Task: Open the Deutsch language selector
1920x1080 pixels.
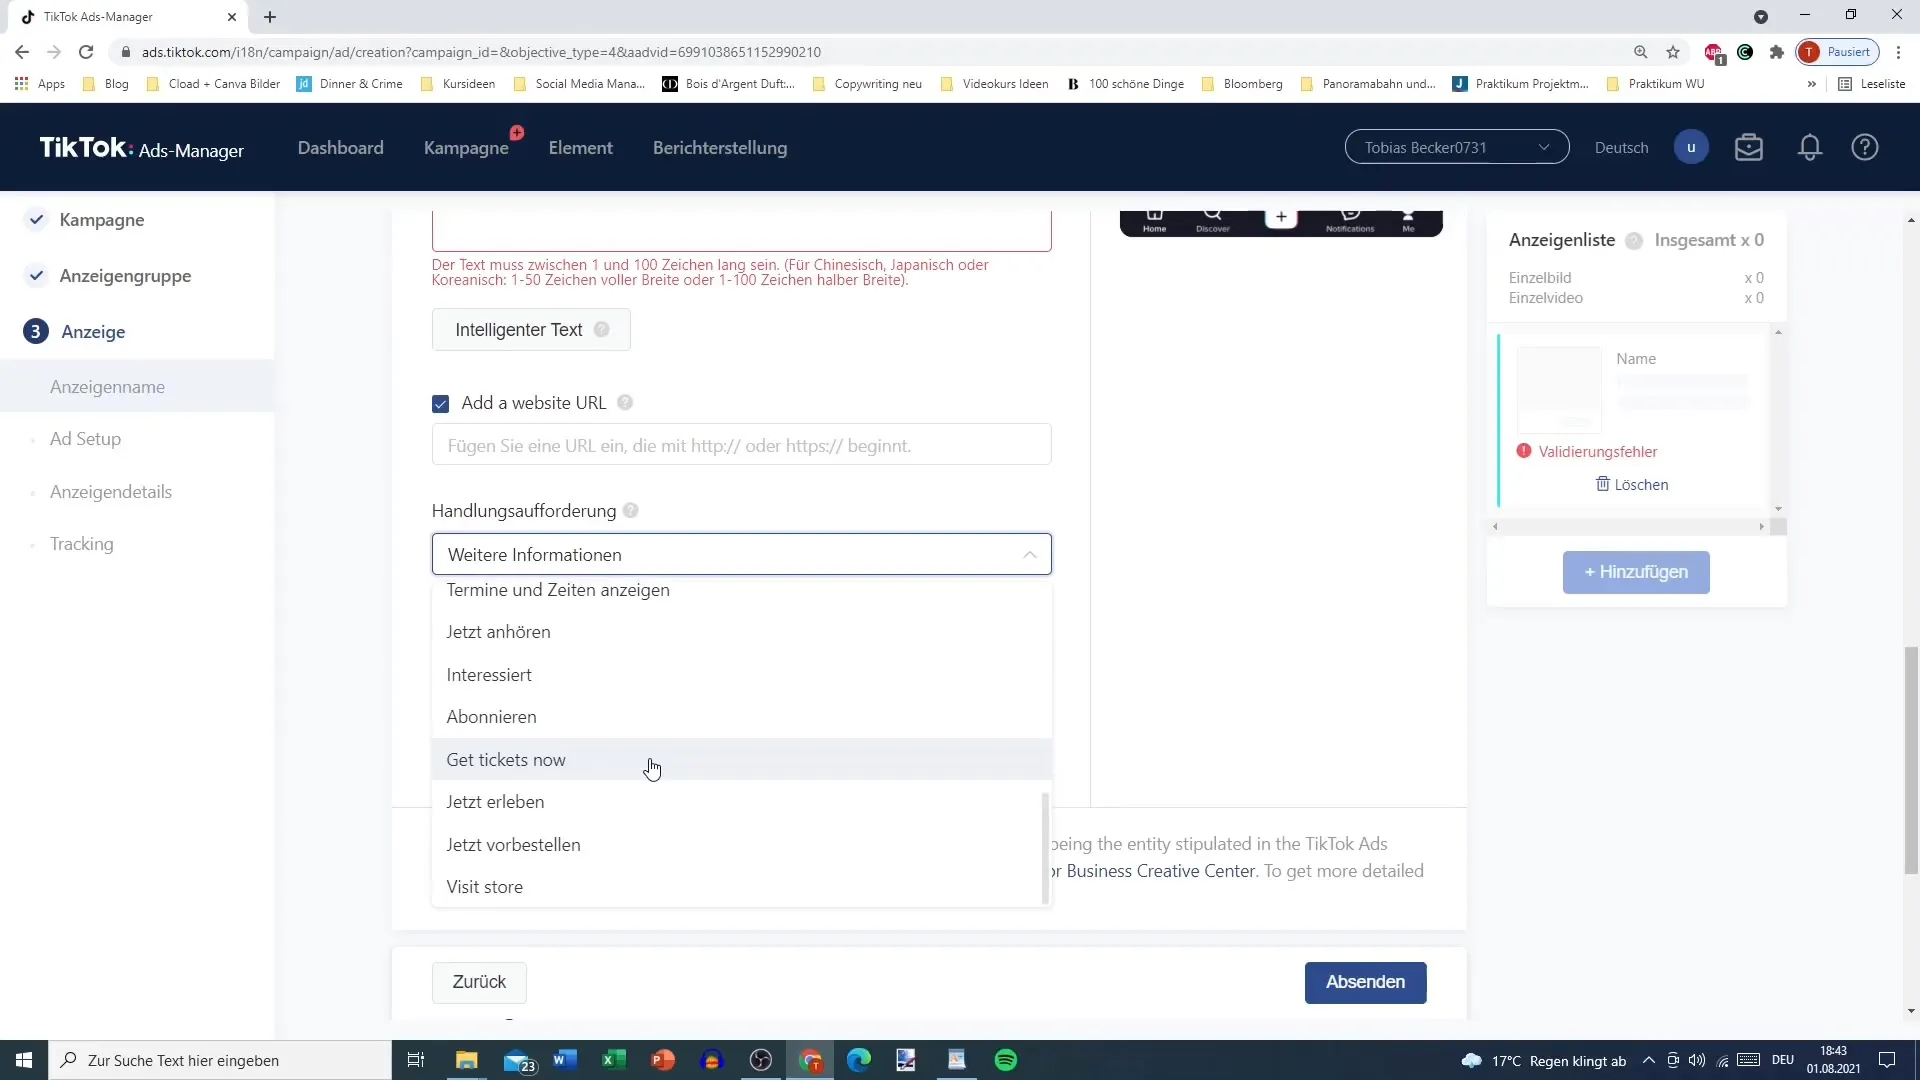Action: point(1621,148)
